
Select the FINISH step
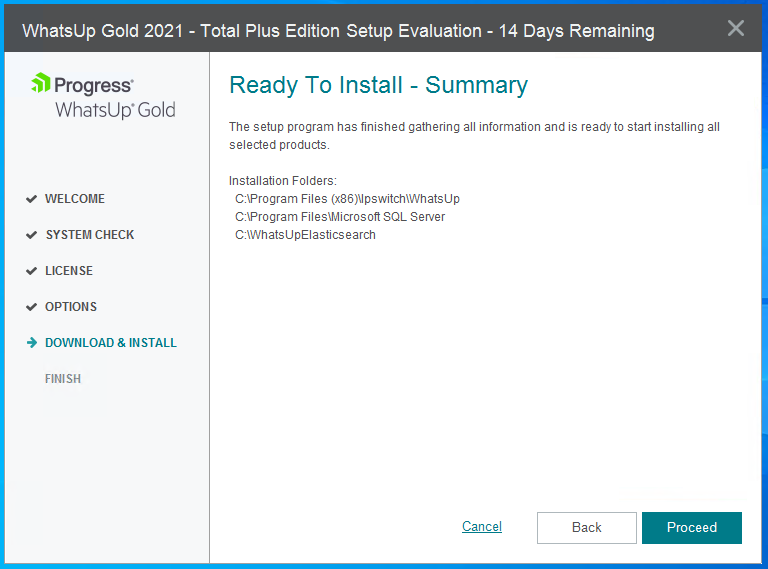point(63,379)
